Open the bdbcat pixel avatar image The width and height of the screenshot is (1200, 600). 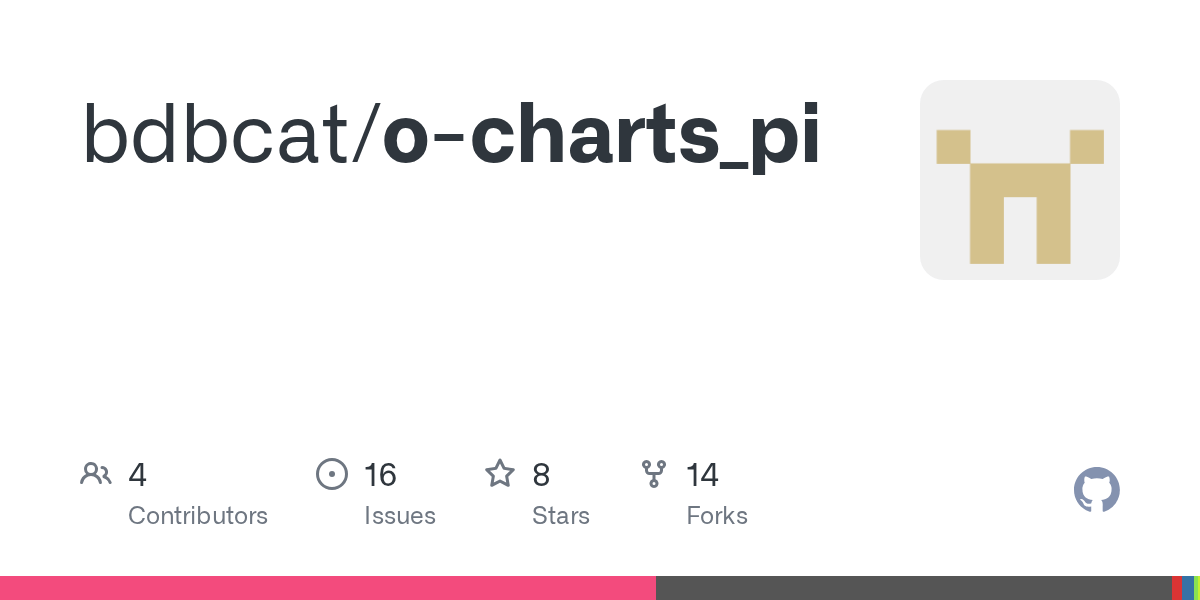coord(1020,180)
